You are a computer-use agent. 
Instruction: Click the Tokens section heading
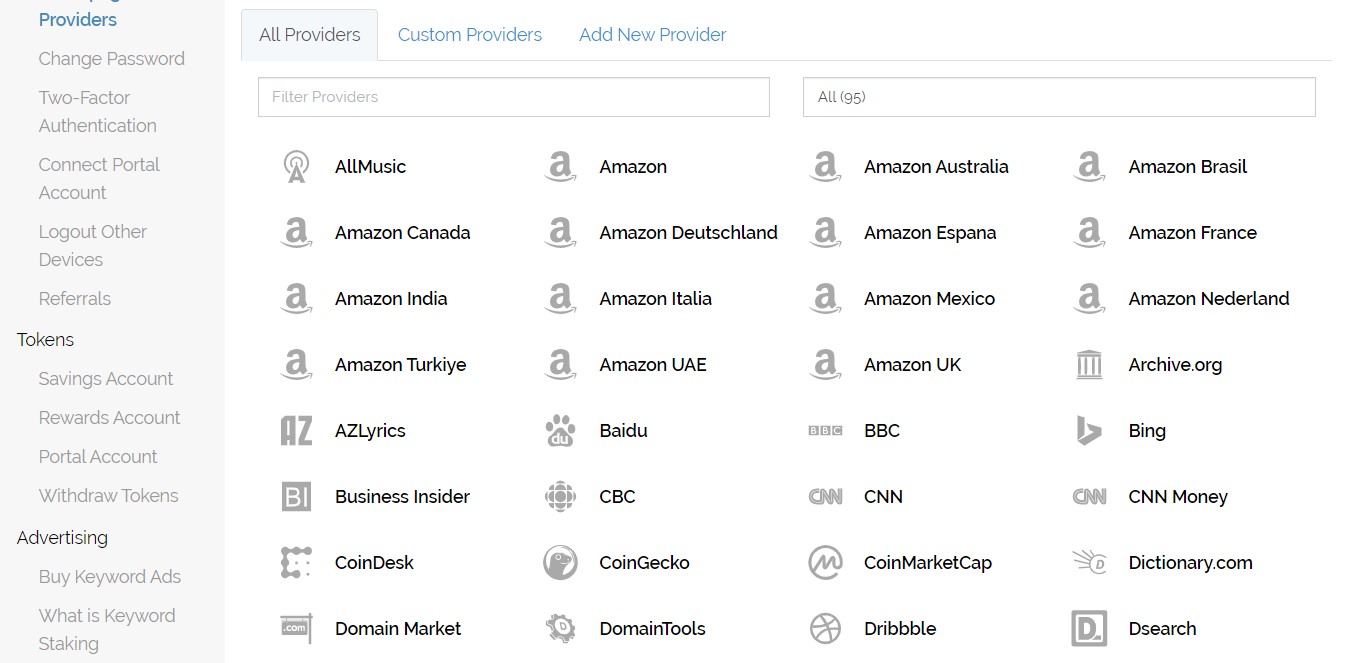click(46, 340)
